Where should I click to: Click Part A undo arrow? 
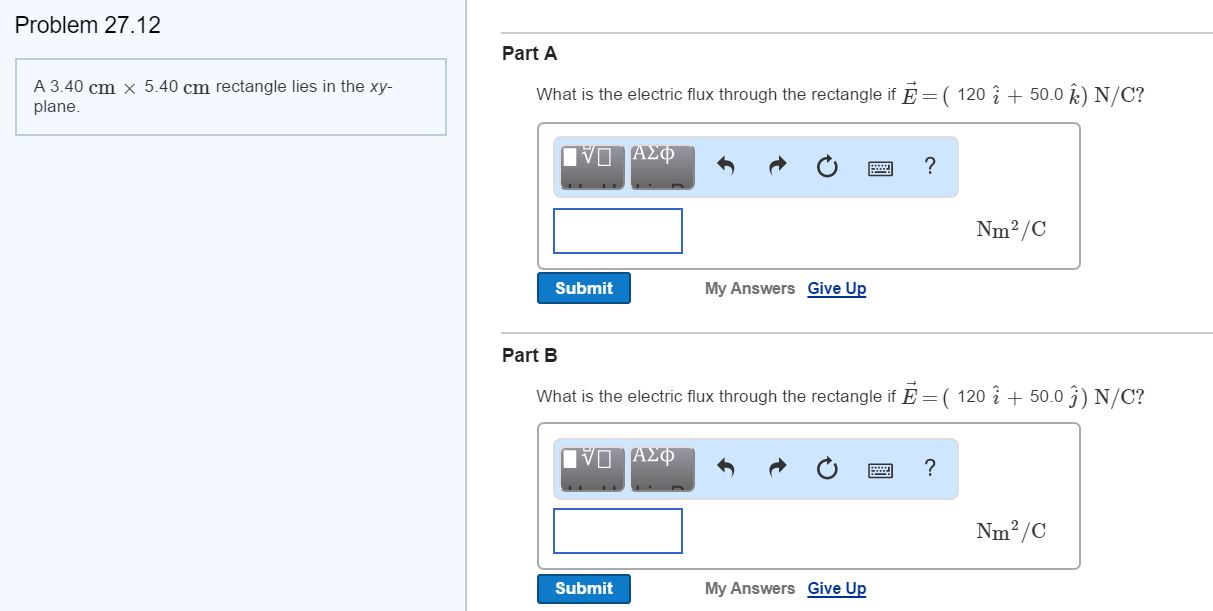tap(727, 168)
